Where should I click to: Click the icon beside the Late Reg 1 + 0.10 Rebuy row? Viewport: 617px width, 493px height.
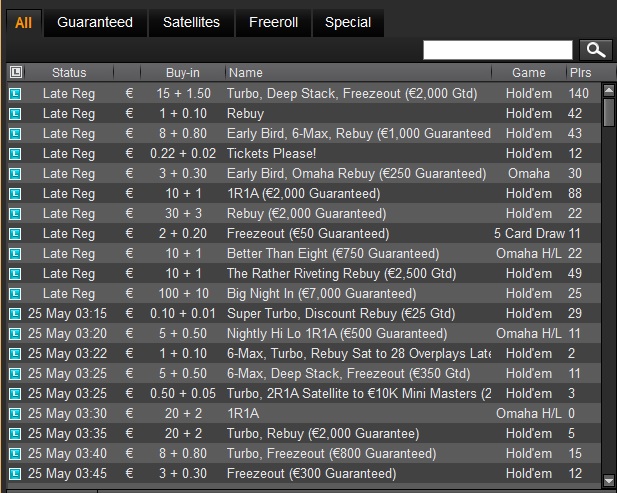(15, 114)
